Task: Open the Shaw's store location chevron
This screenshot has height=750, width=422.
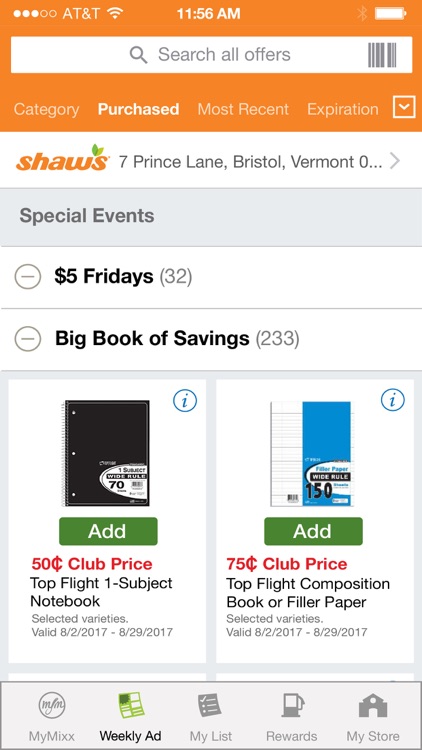Action: pyautogui.click(x=394, y=161)
